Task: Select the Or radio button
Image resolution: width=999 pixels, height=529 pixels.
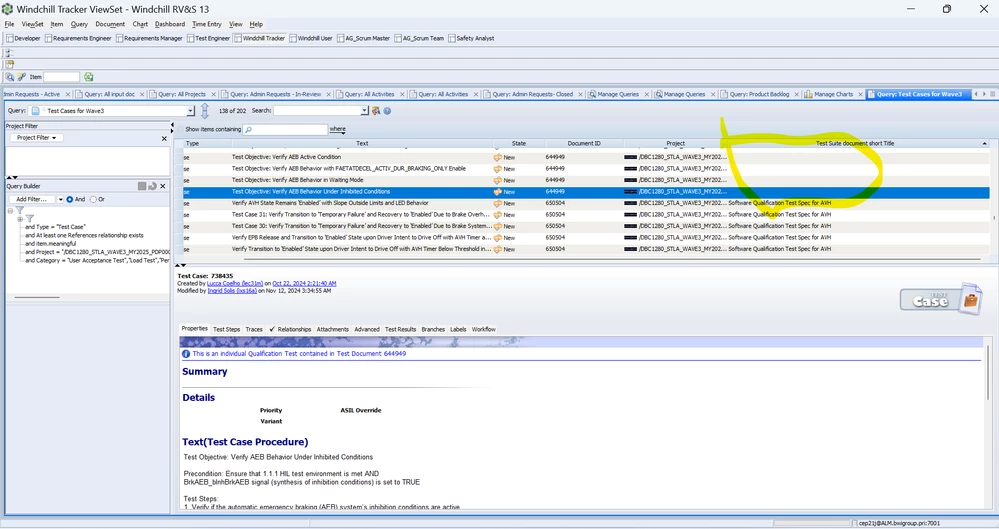Action: [94, 199]
